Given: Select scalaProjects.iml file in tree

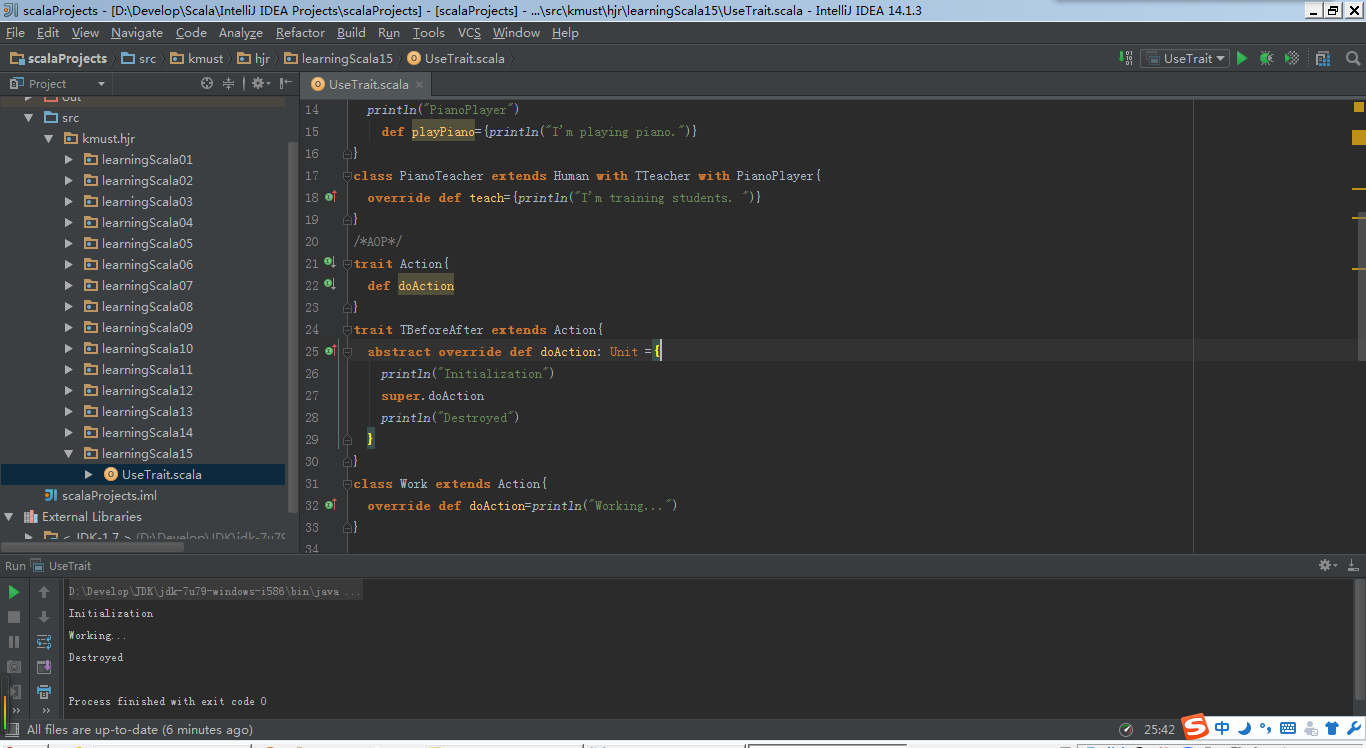Looking at the screenshot, I should click(100, 496).
